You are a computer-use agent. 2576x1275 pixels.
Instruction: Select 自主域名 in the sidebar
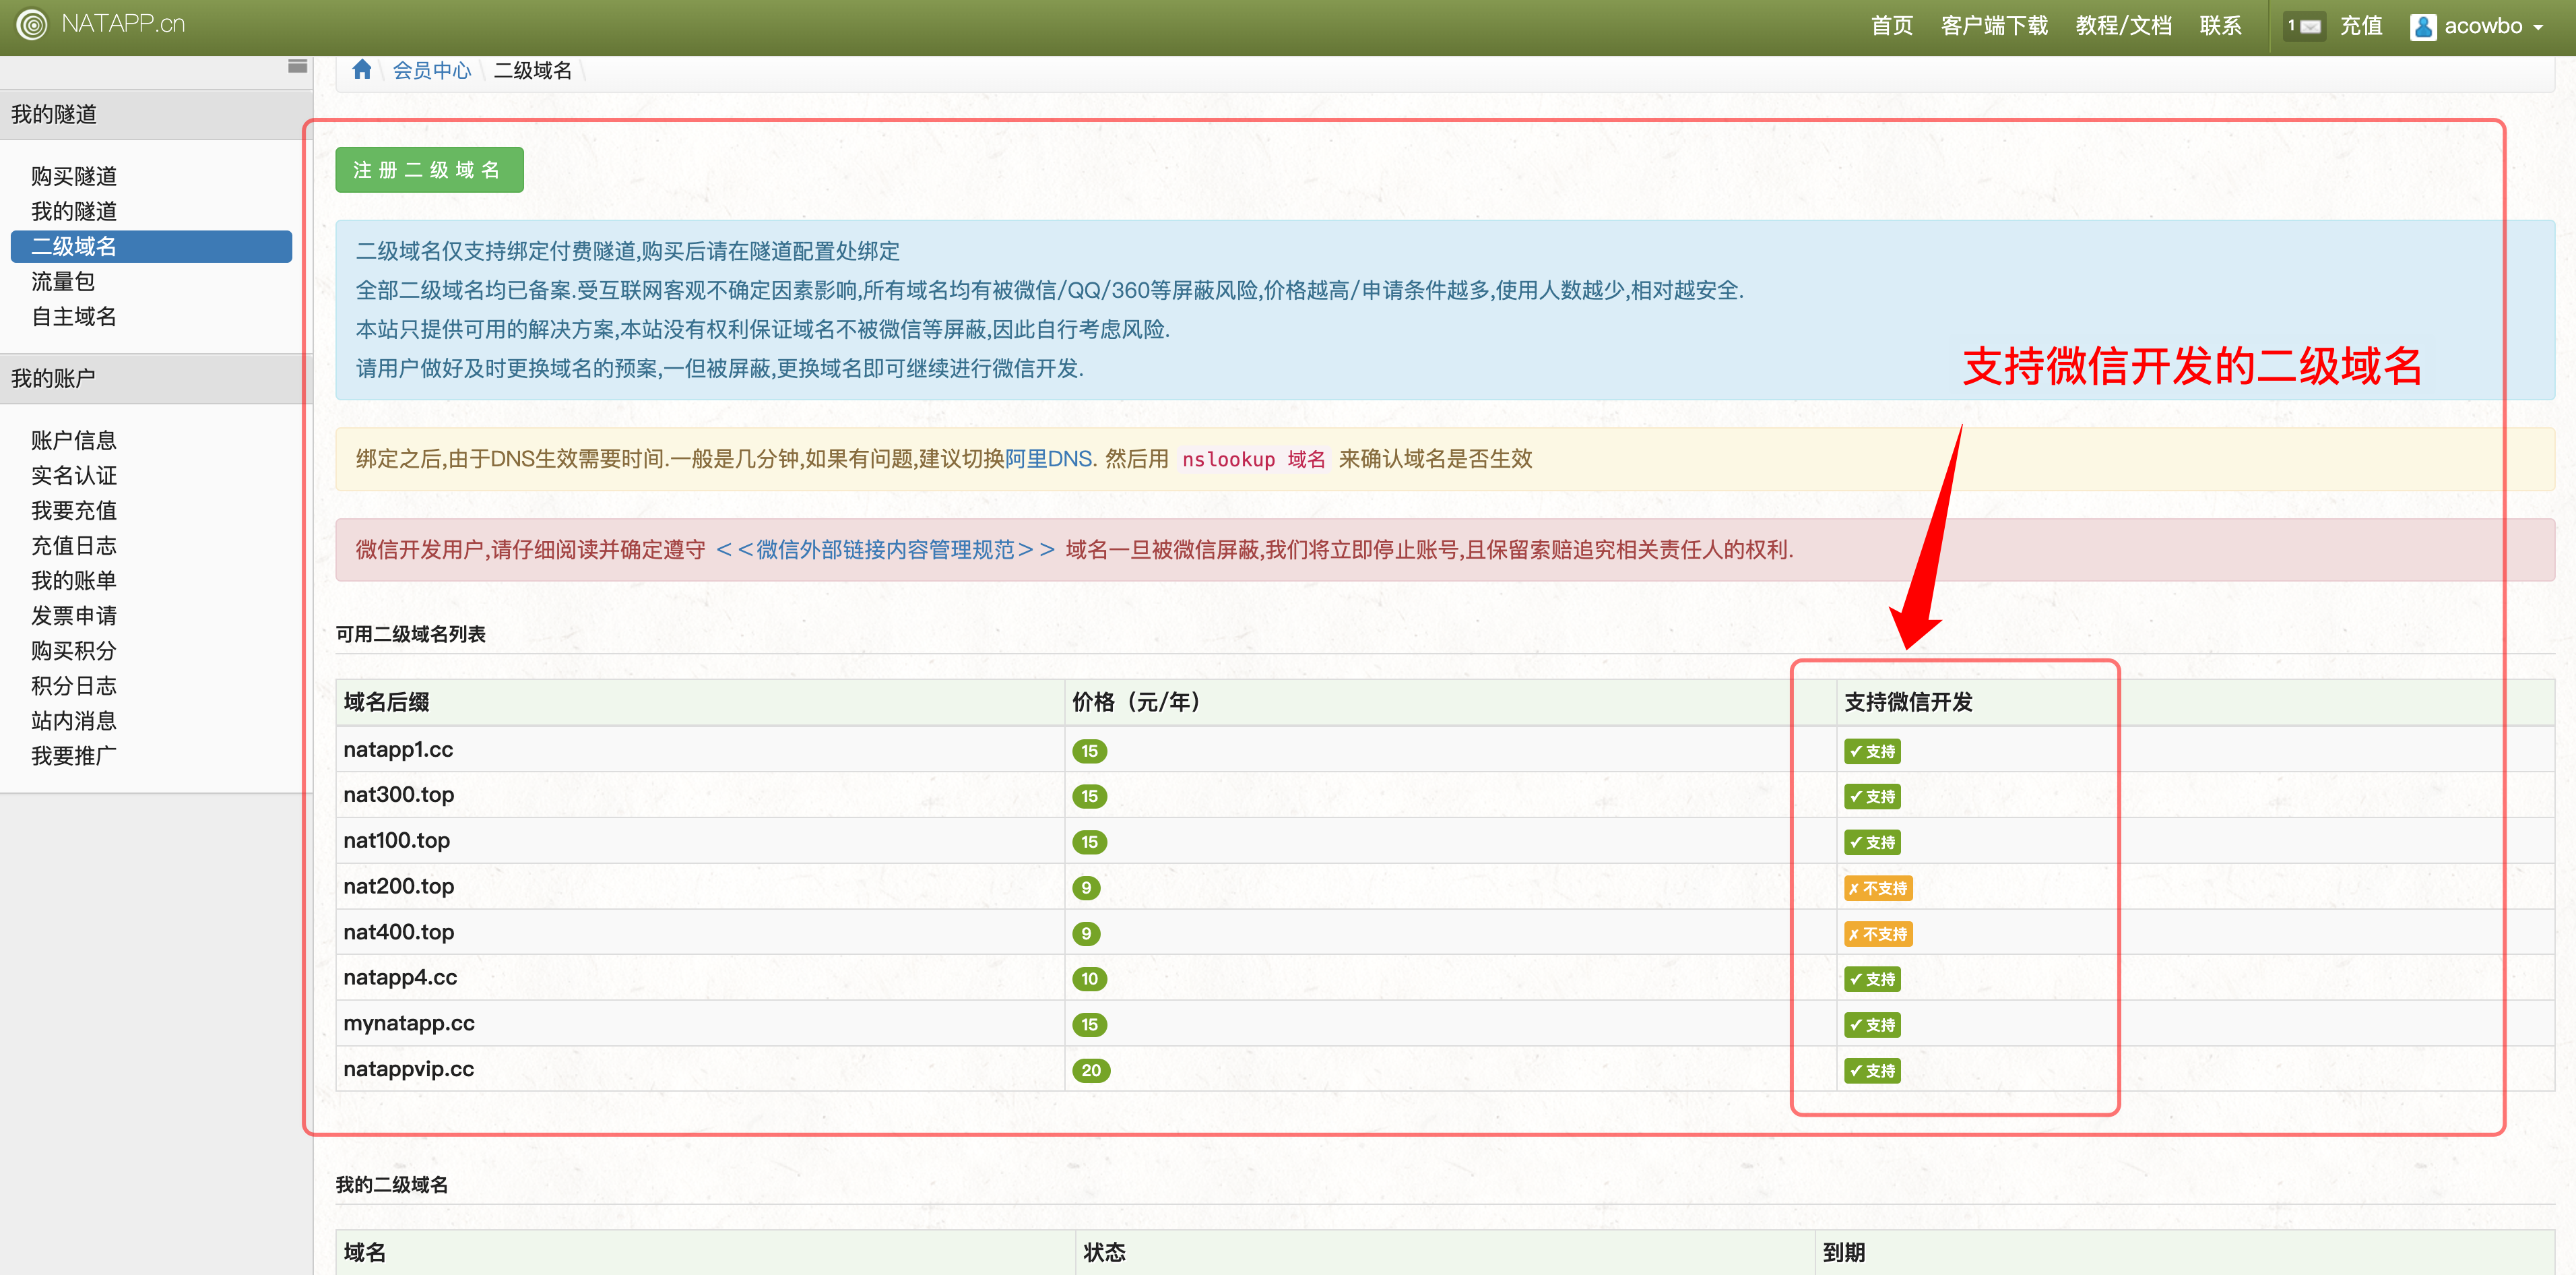tap(74, 316)
